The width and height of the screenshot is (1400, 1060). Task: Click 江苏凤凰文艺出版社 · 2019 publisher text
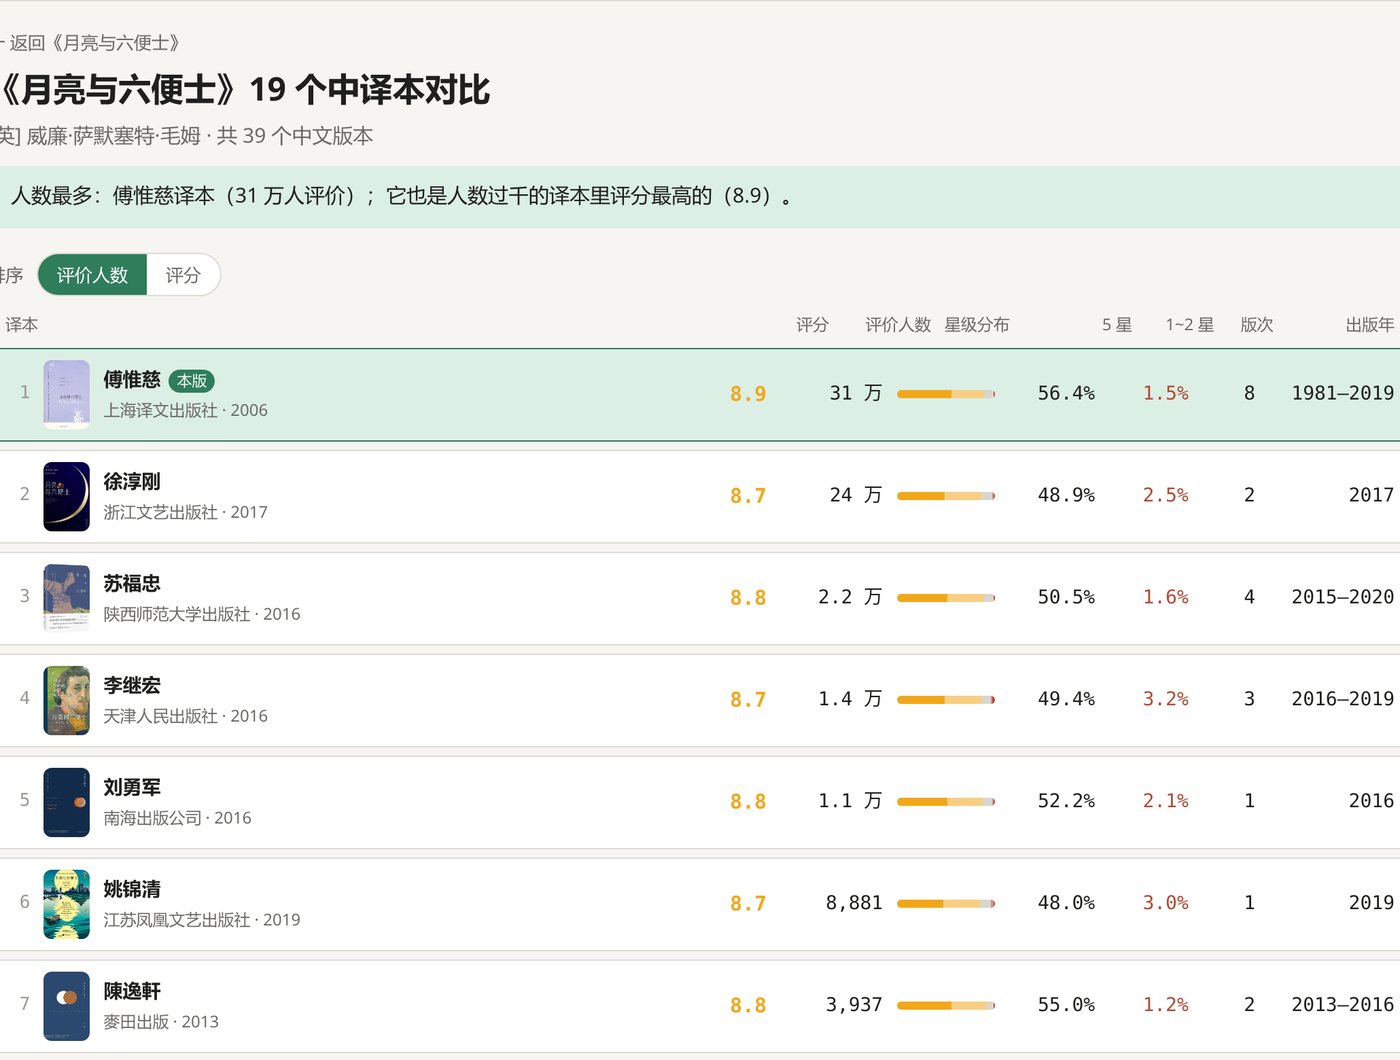tap(202, 920)
